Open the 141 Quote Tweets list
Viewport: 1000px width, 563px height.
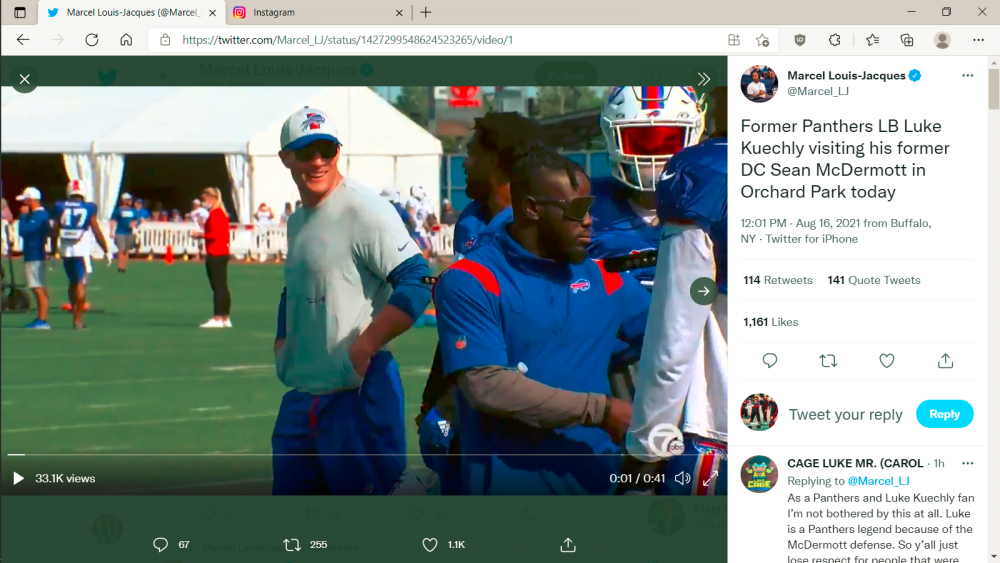[x=874, y=280]
